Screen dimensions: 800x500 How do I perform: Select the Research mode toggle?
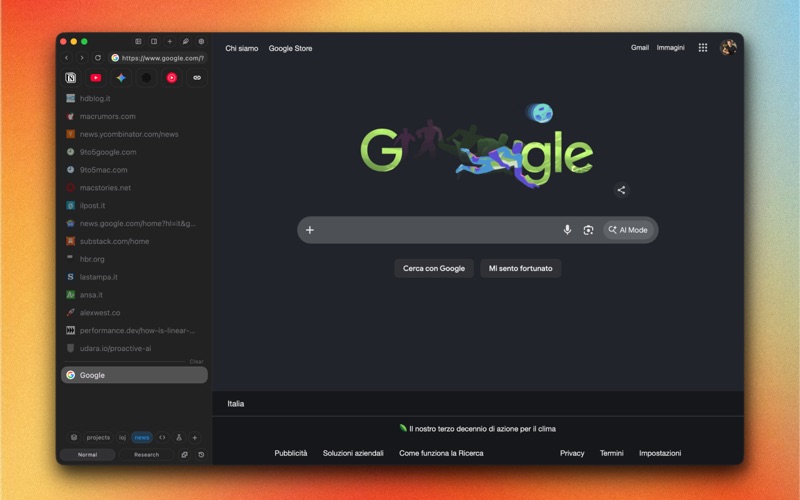[x=146, y=455]
